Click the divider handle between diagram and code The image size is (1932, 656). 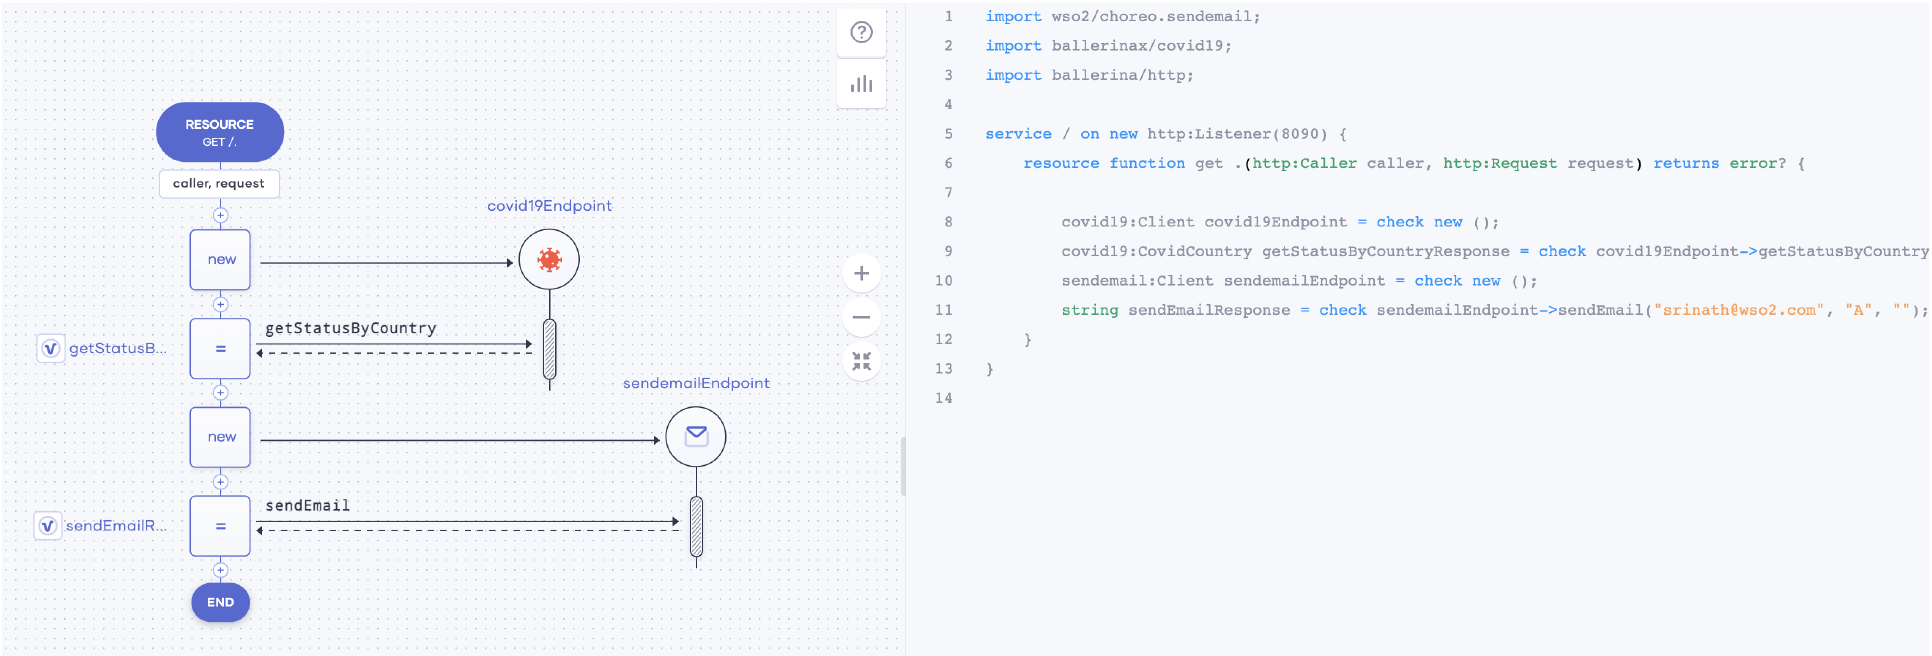(903, 466)
